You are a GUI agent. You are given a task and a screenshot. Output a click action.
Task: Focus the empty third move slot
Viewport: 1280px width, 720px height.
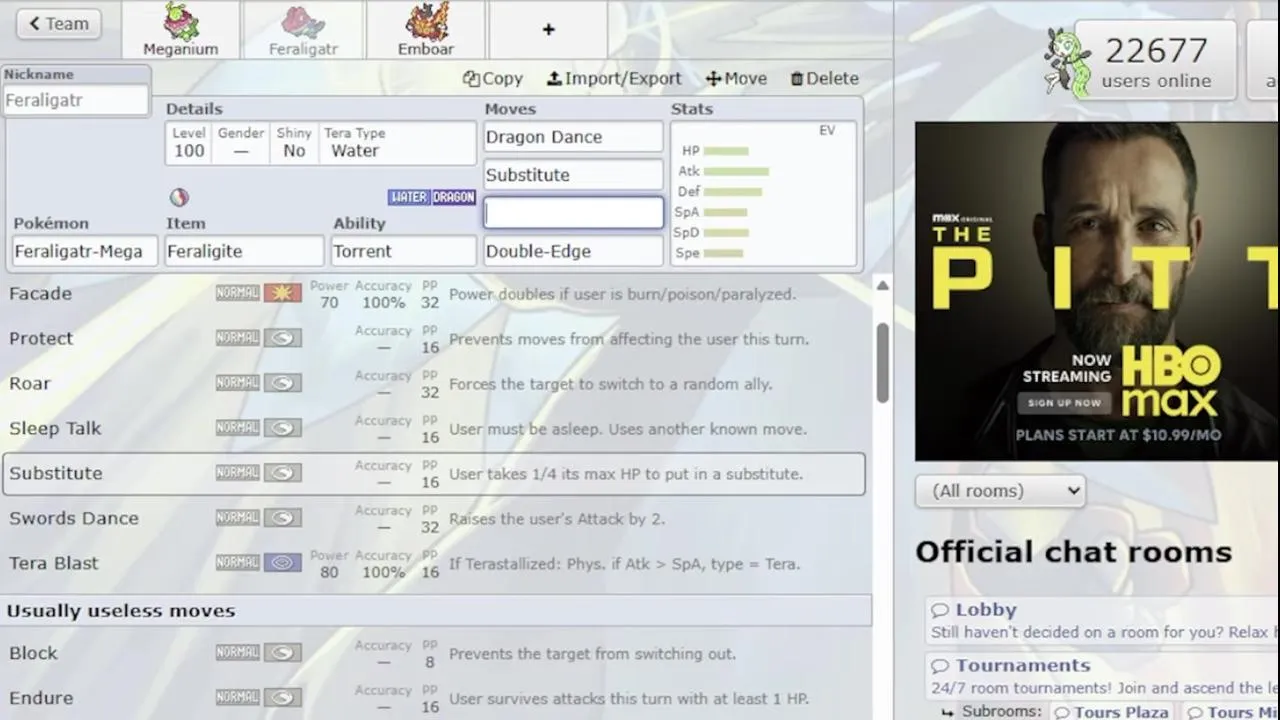point(573,213)
